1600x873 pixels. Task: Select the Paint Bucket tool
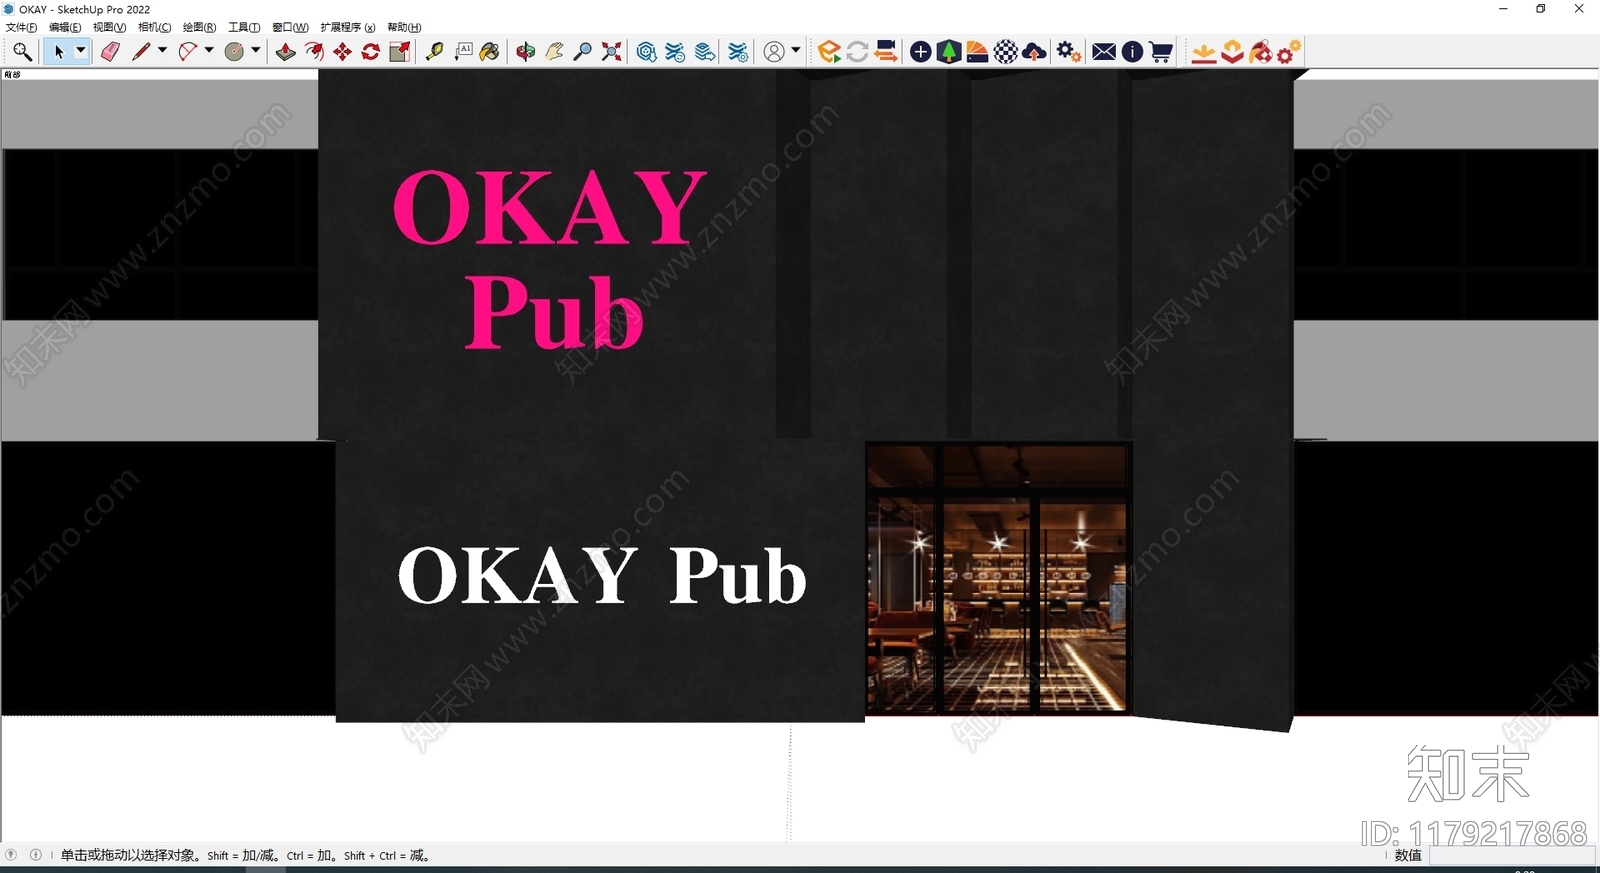[490, 52]
